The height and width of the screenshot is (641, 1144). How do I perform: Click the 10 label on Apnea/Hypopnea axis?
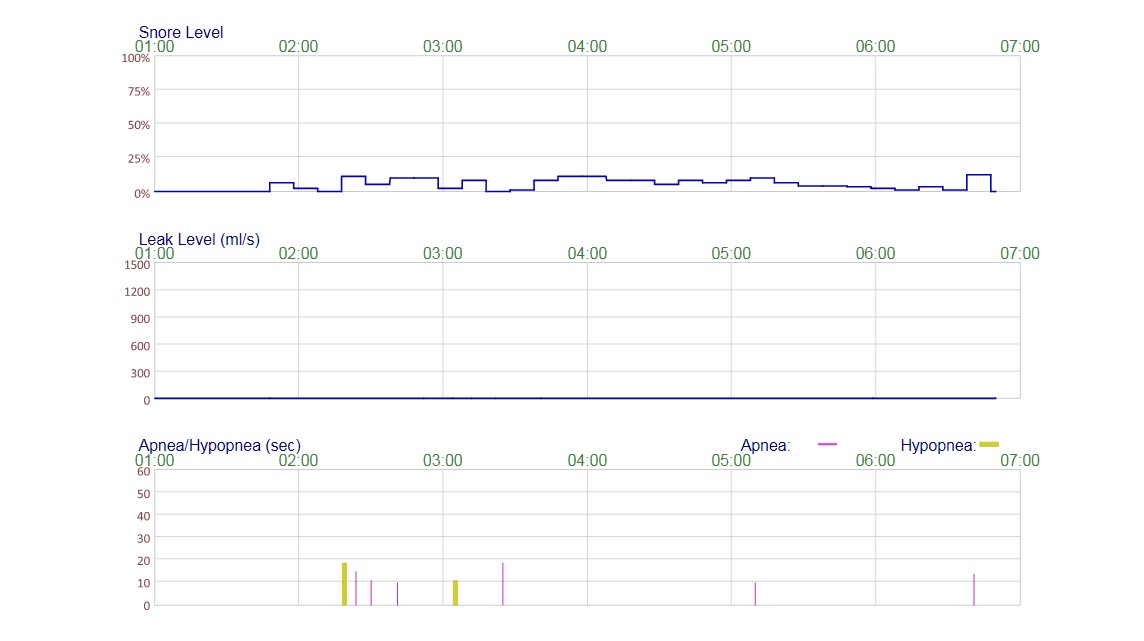click(144, 583)
